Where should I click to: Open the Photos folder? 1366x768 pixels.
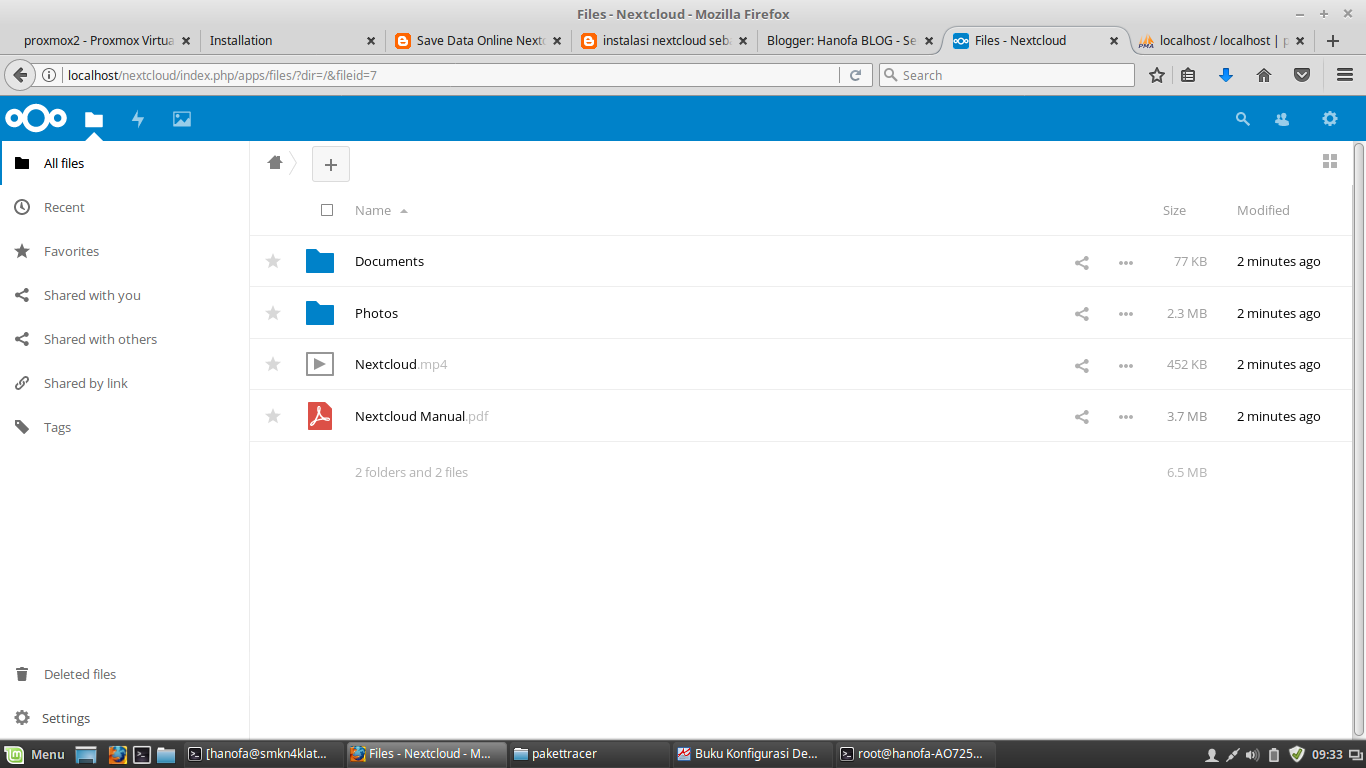pyautogui.click(x=376, y=313)
